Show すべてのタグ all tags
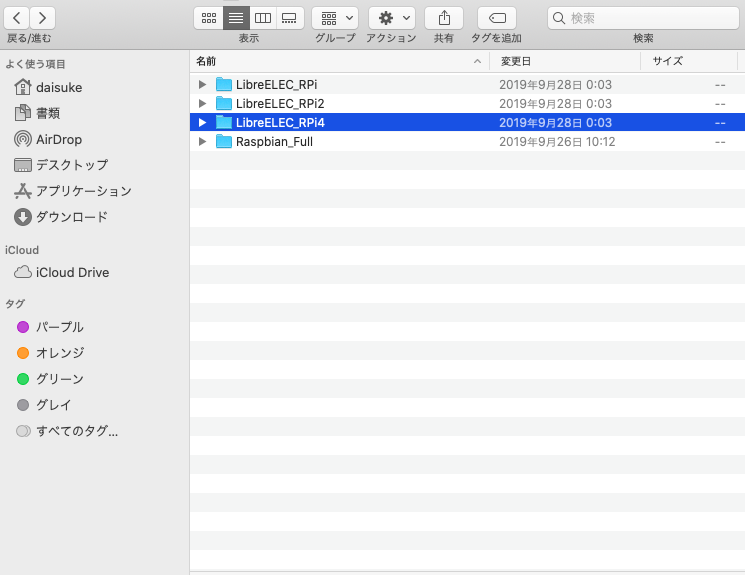The height and width of the screenshot is (575, 745). click(x=67, y=431)
